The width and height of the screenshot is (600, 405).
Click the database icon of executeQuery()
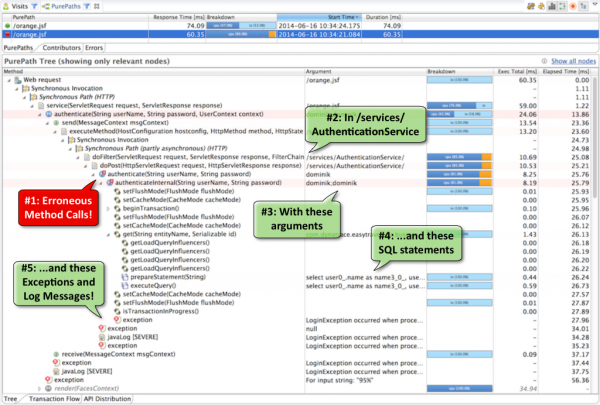click(125, 286)
